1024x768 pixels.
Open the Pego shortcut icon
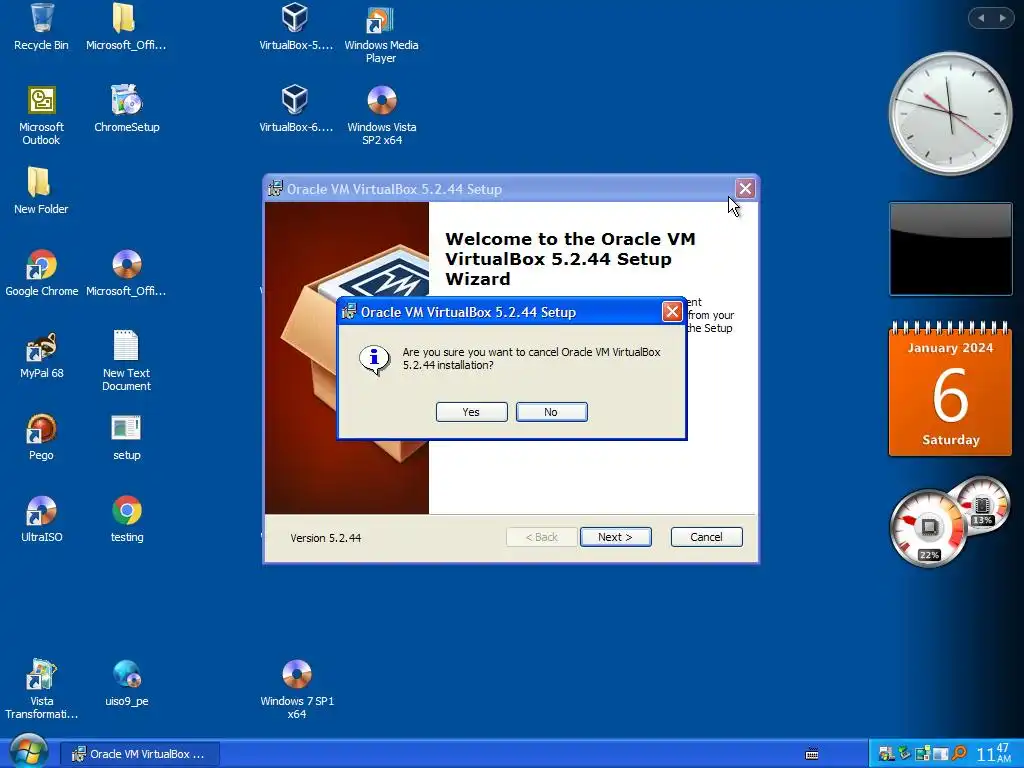(x=41, y=438)
